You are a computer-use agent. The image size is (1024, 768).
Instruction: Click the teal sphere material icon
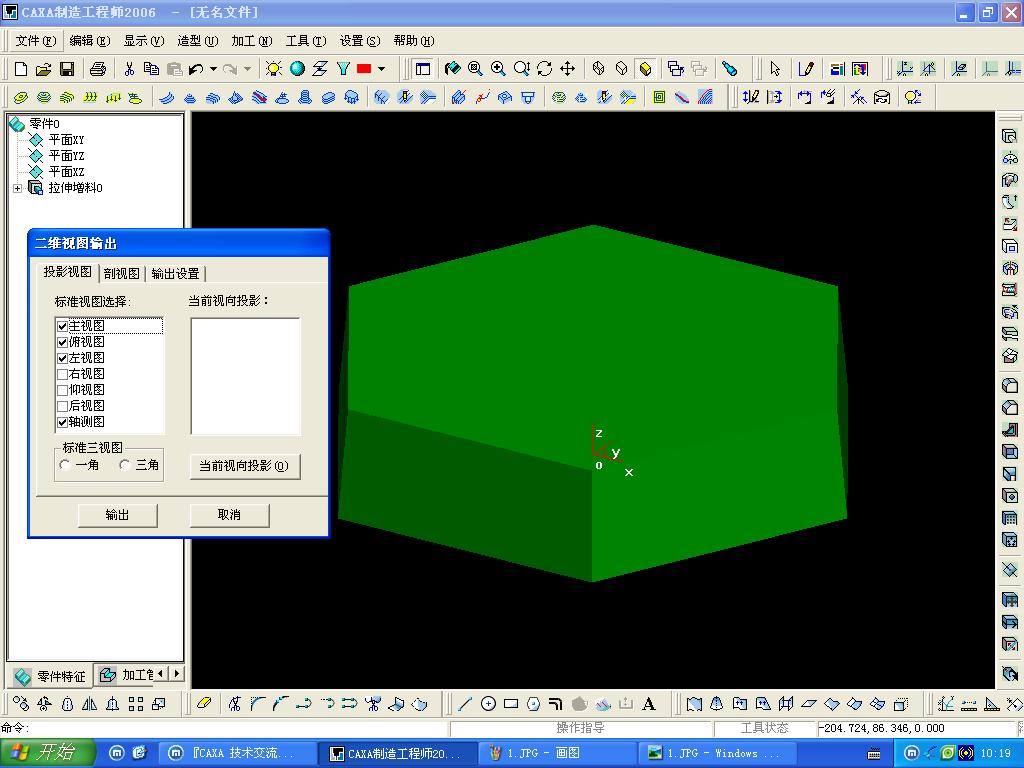297,69
